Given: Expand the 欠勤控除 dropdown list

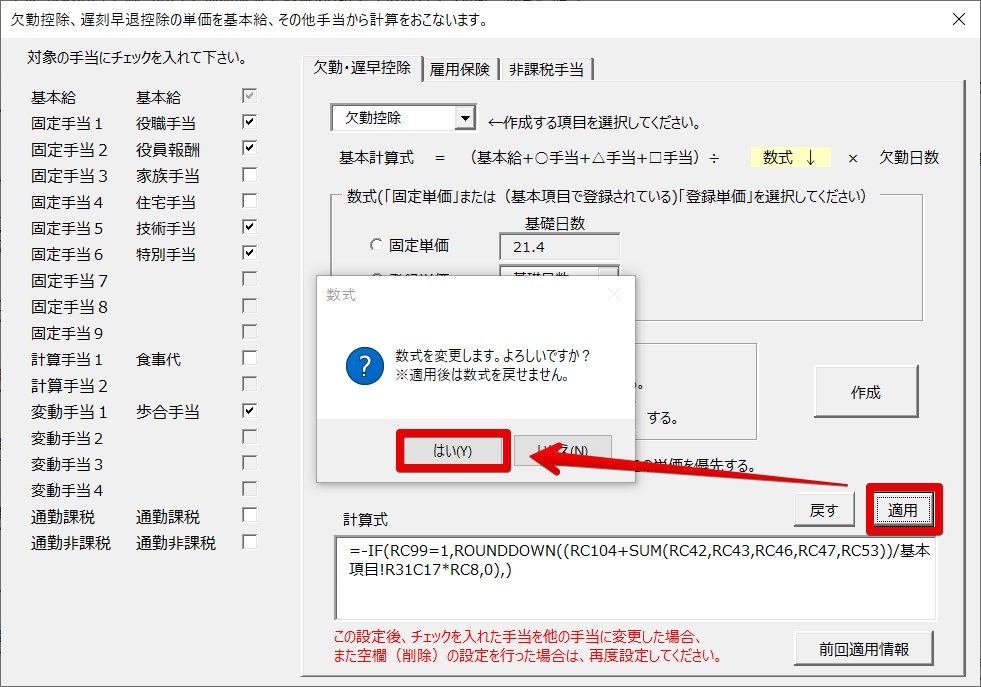Looking at the screenshot, I should (464, 119).
